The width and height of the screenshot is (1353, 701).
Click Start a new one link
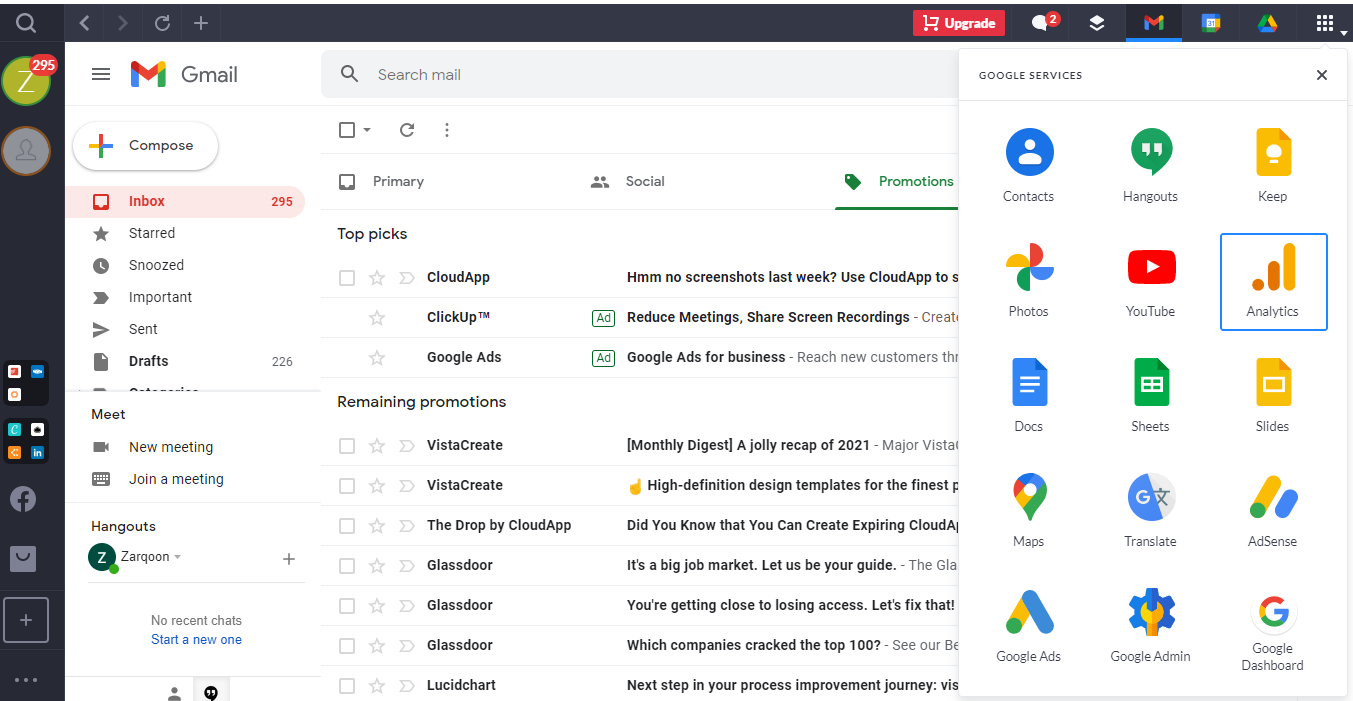[x=196, y=640]
